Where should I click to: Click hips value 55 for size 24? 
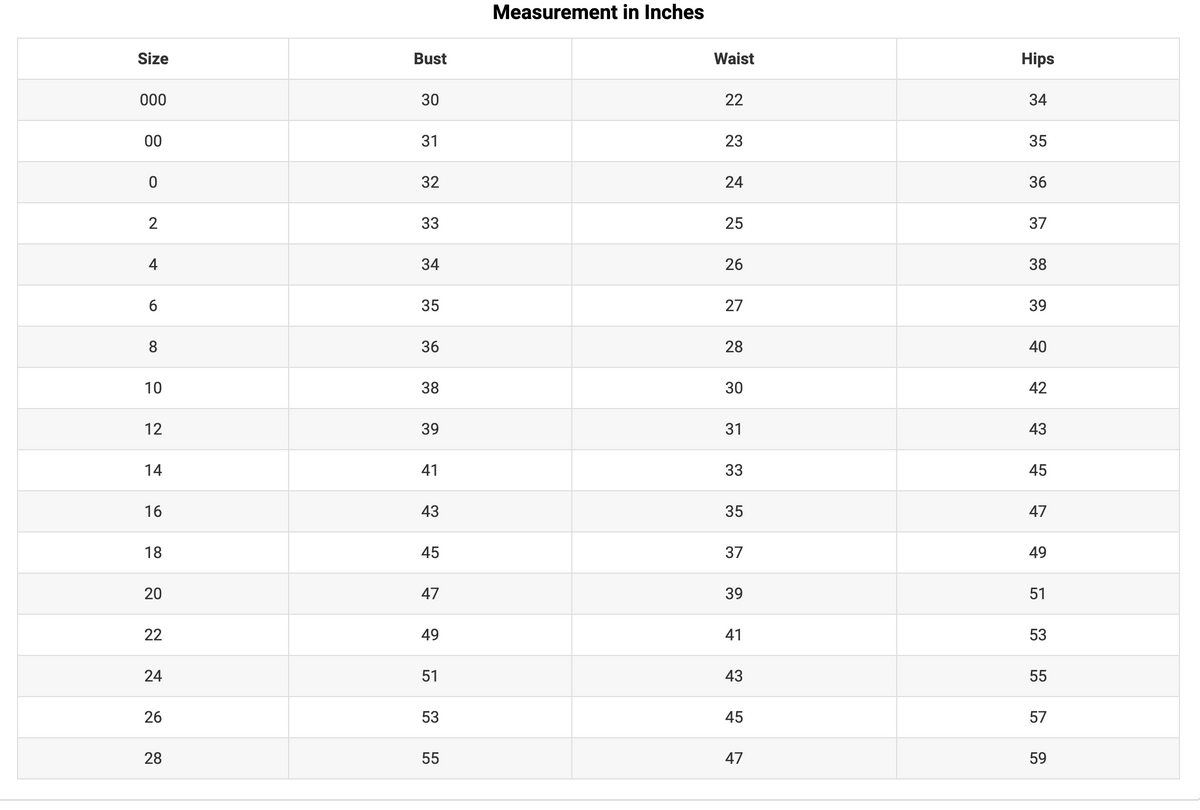pyautogui.click(x=1038, y=676)
